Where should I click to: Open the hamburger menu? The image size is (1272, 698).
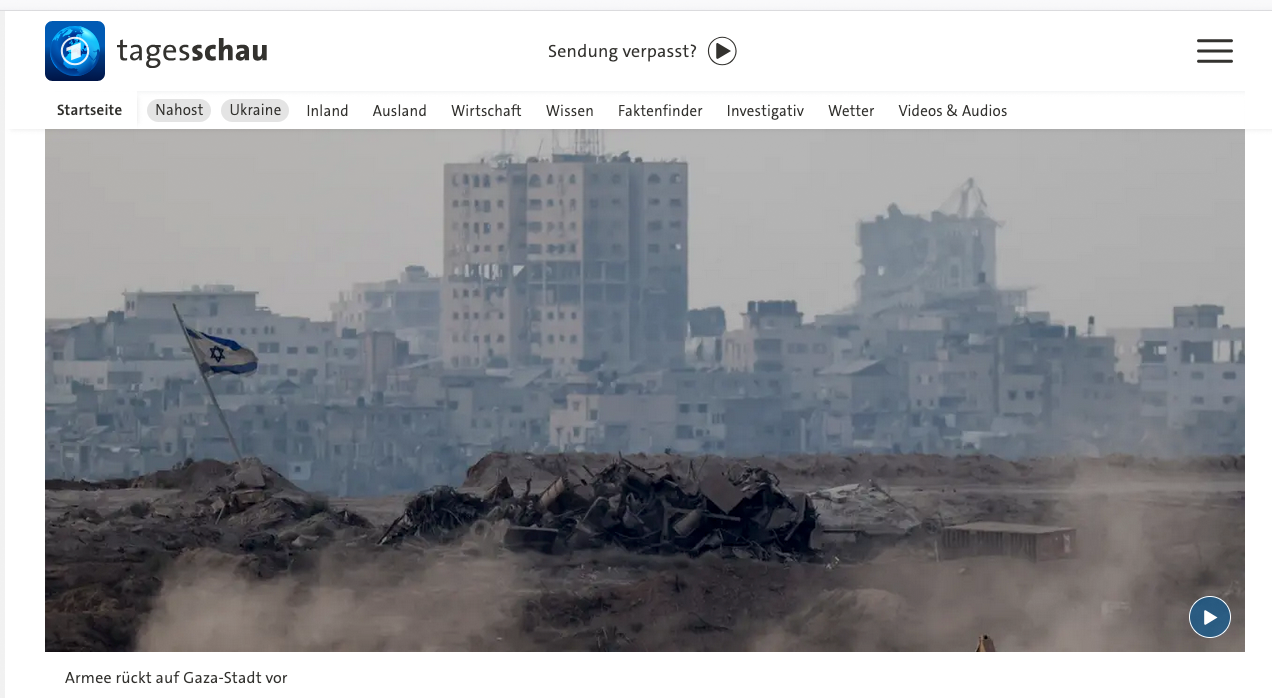click(x=1214, y=51)
